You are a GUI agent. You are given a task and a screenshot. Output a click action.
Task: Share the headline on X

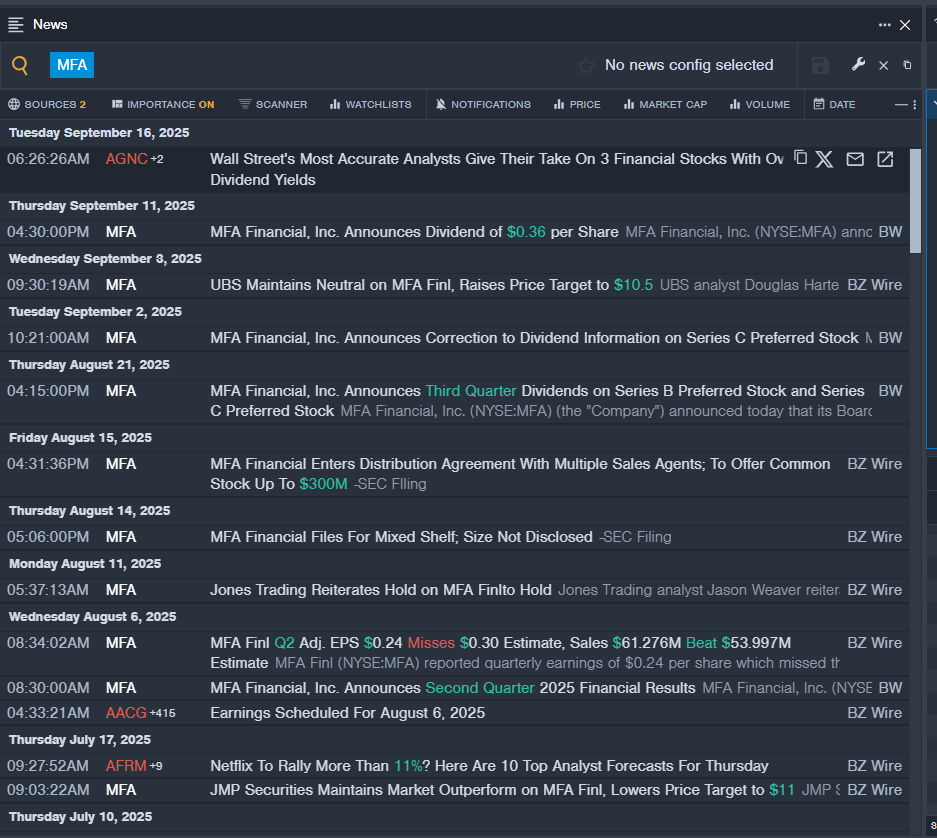pyautogui.click(x=824, y=159)
